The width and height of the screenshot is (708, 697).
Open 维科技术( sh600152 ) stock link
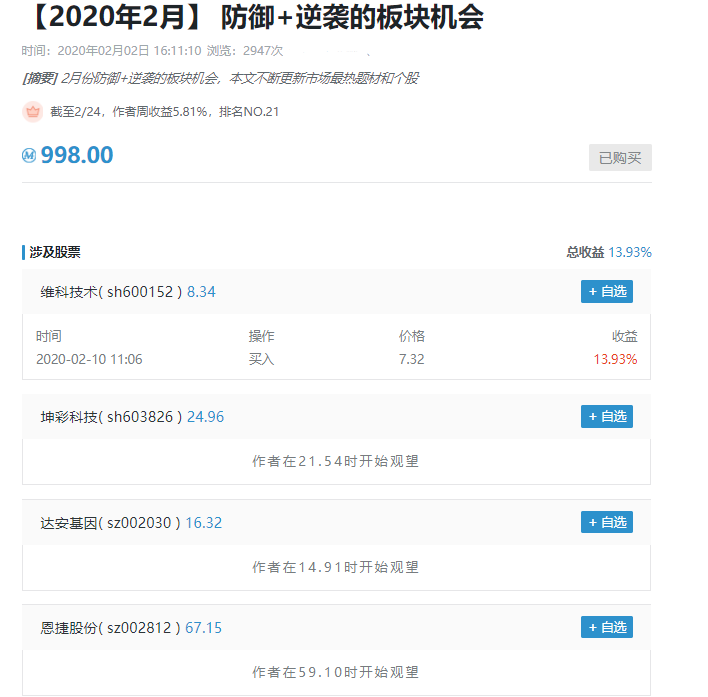point(111,292)
